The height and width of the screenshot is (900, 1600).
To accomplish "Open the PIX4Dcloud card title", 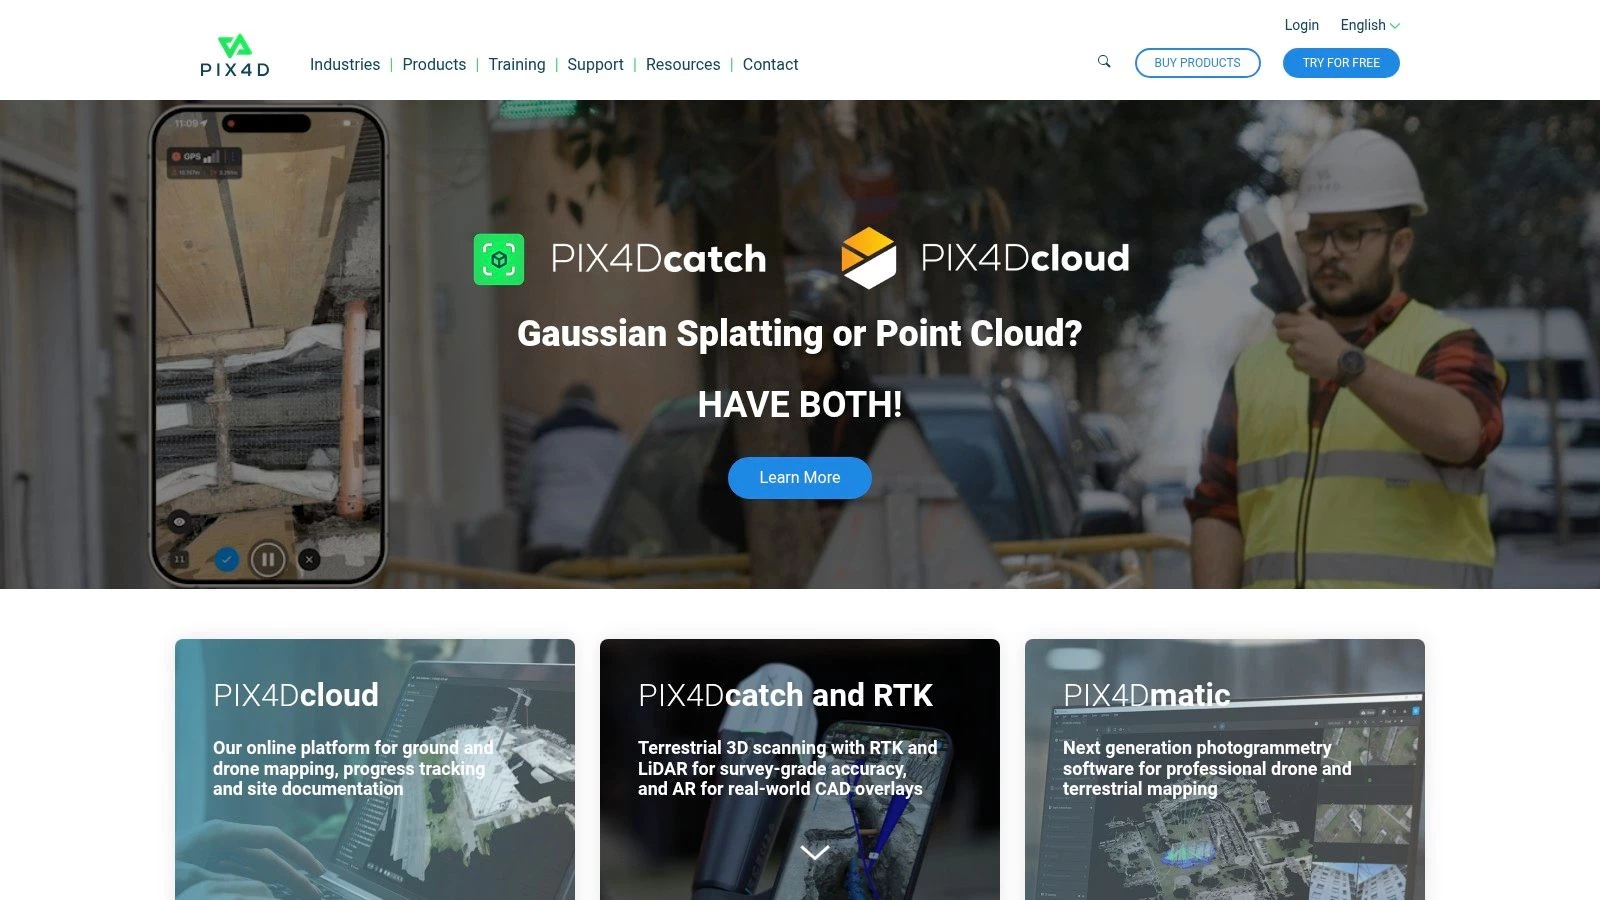I will pos(296,695).
